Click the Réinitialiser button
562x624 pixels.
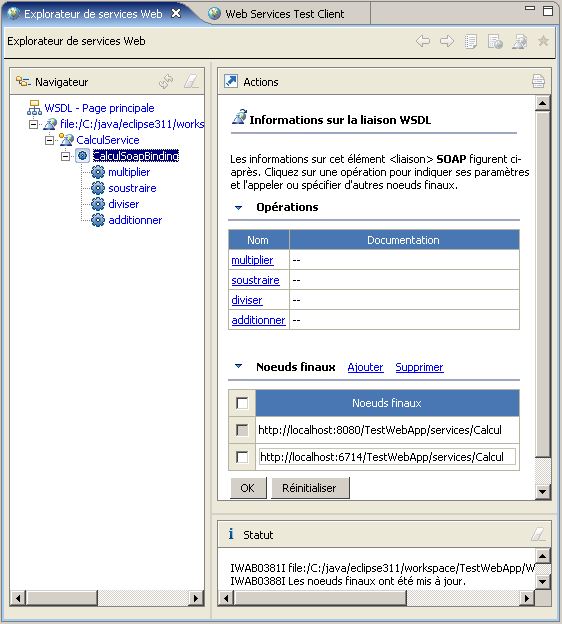coord(309,488)
